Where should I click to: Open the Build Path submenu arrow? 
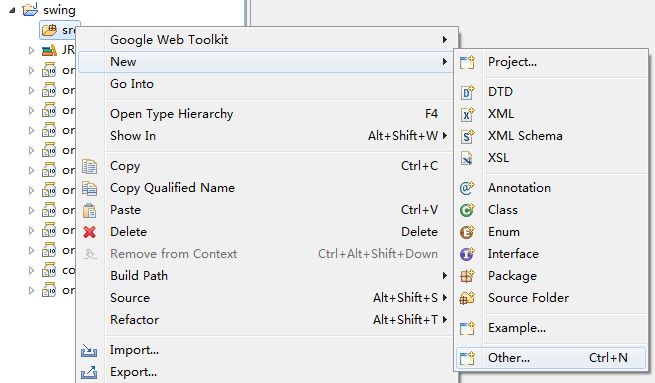[445, 276]
